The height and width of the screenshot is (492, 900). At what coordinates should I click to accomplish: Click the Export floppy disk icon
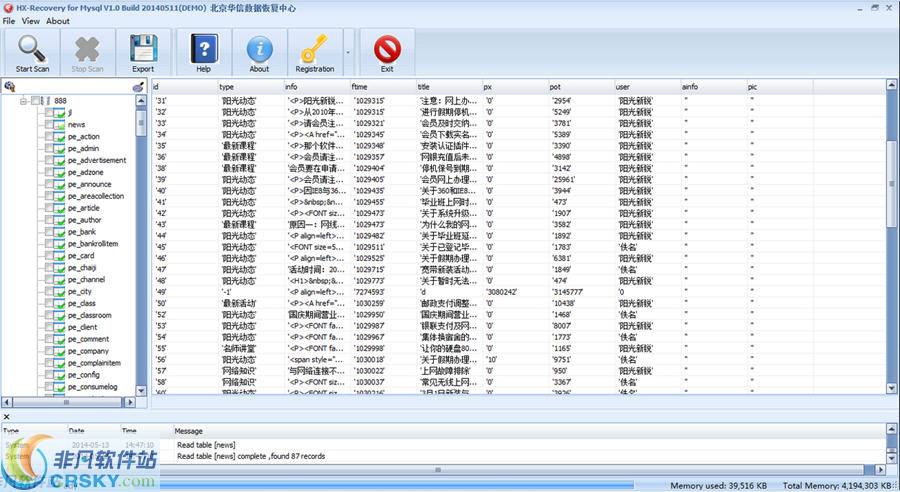pos(143,49)
